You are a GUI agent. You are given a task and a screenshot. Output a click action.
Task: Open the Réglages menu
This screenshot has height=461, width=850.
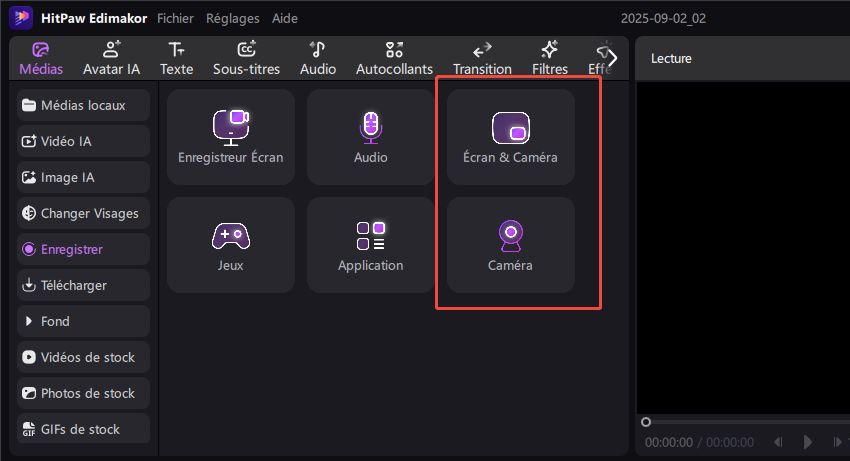(x=232, y=18)
